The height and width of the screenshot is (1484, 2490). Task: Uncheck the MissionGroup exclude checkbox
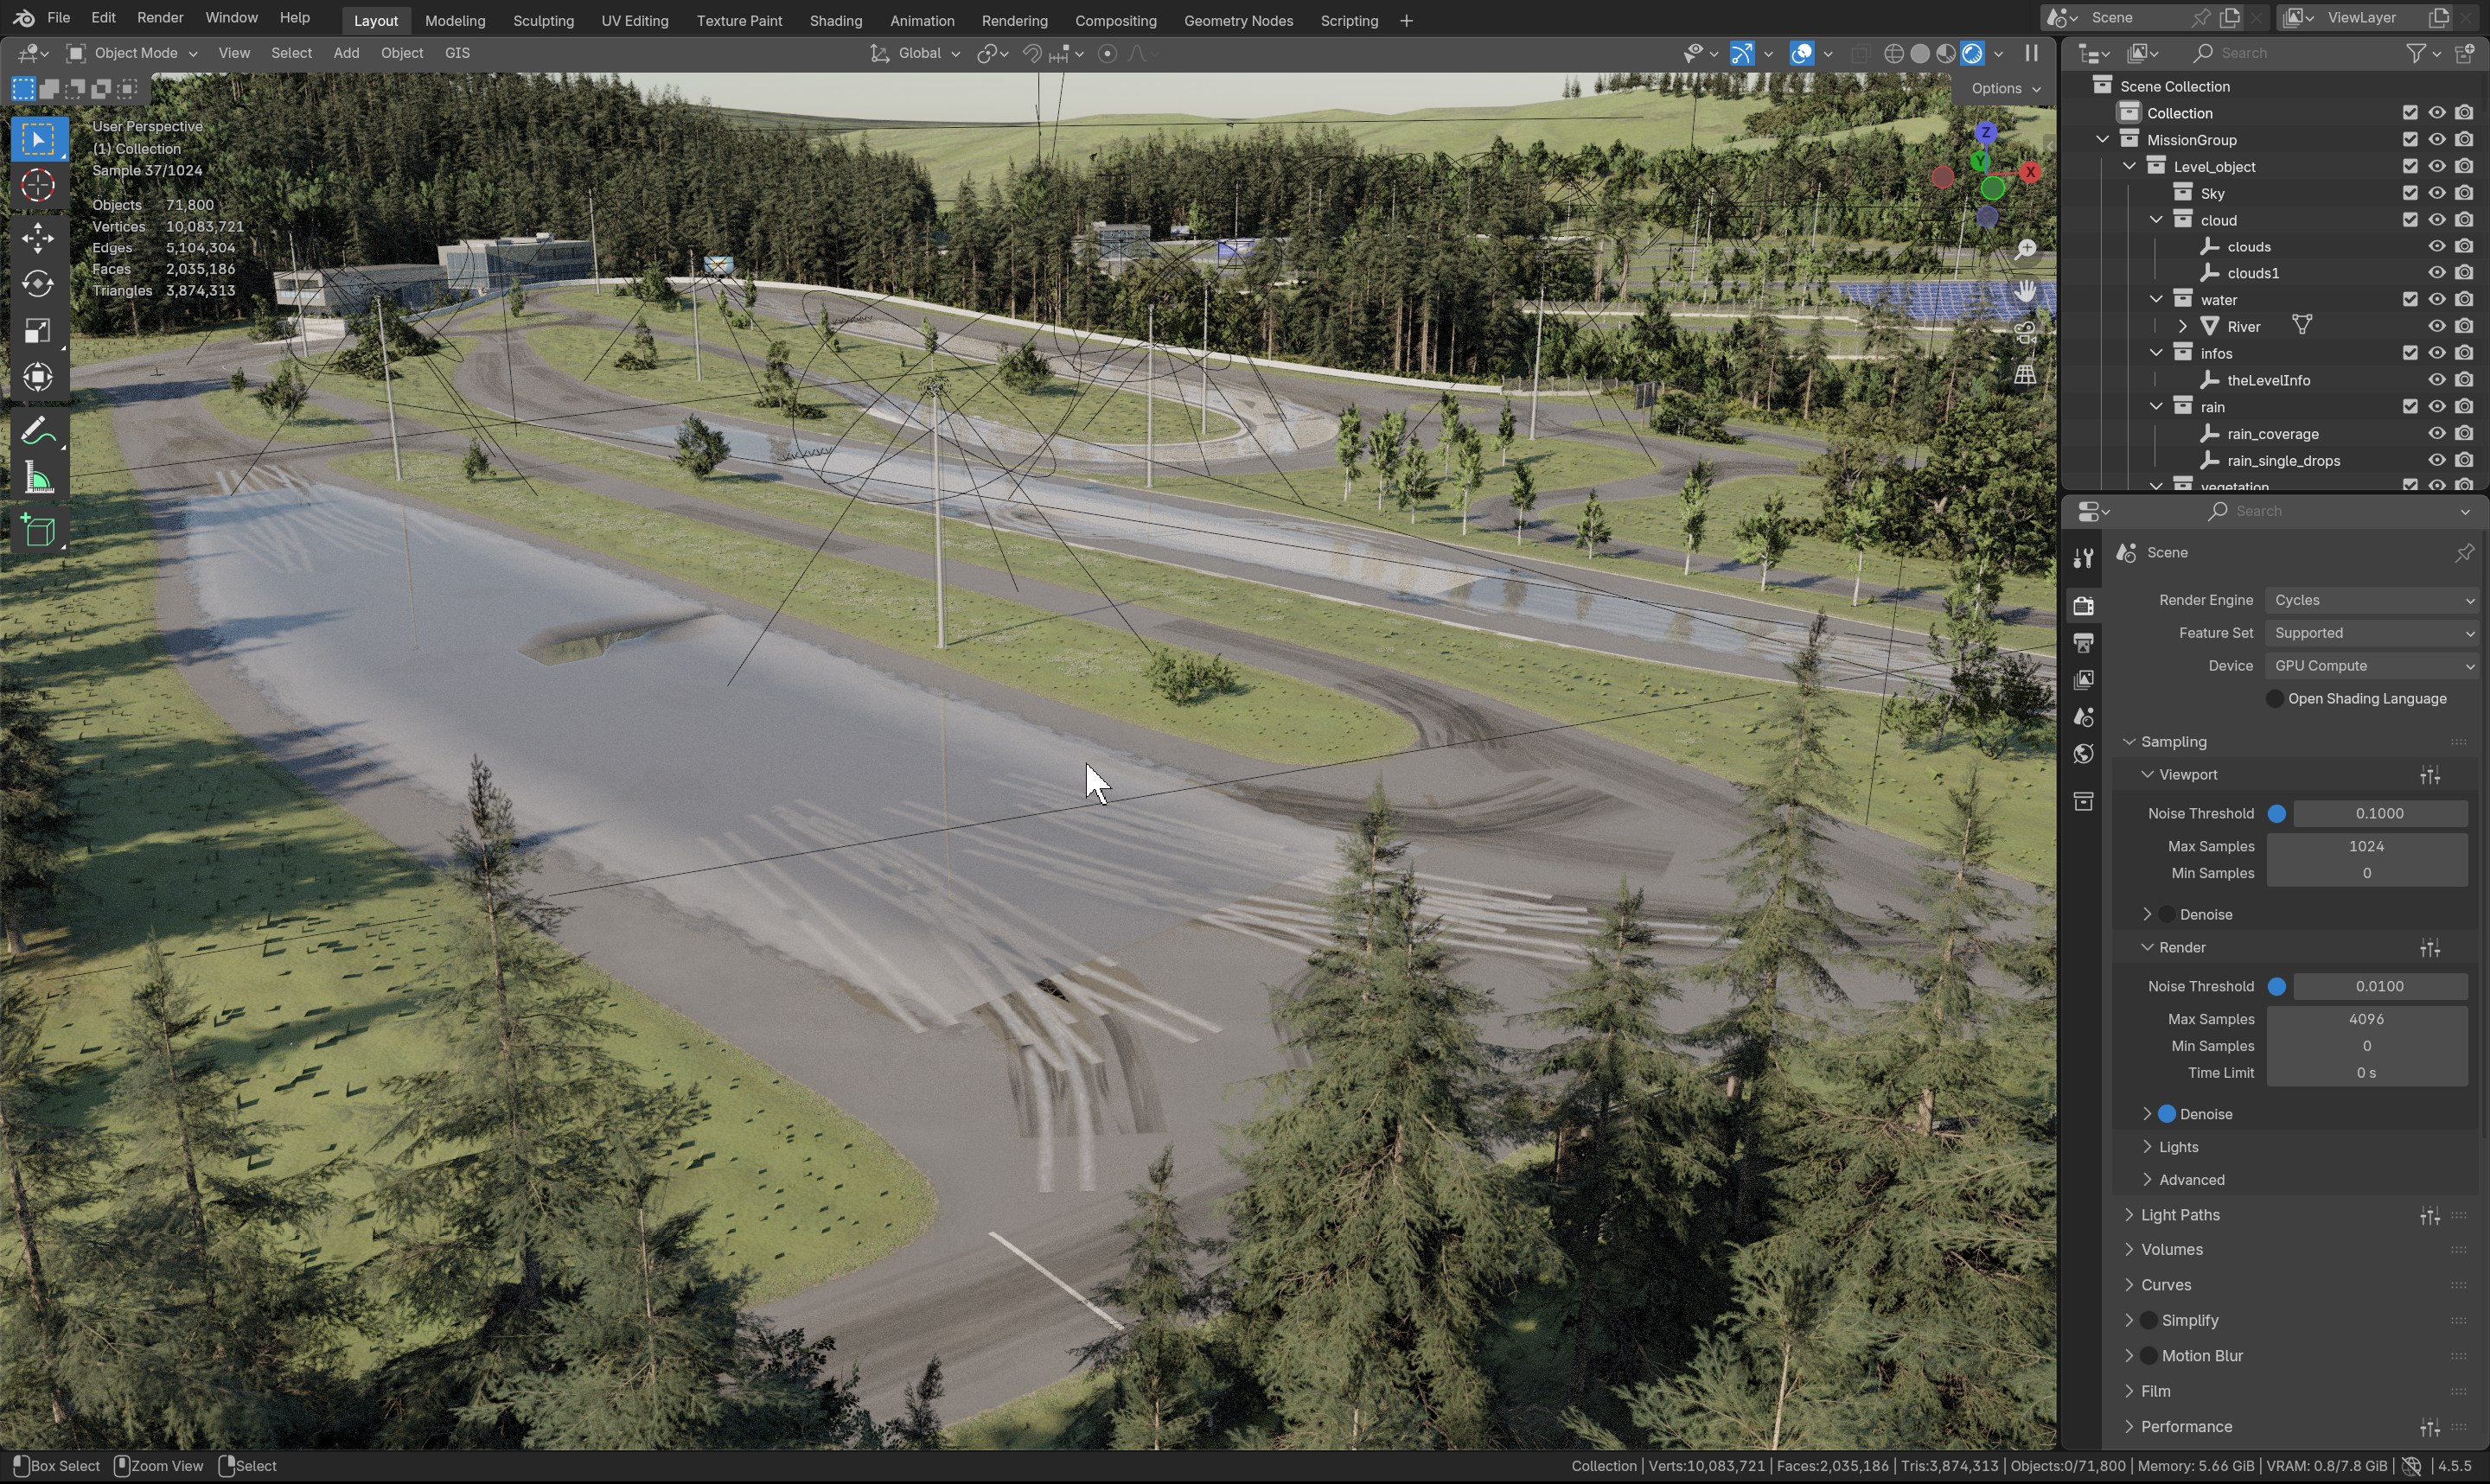coord(2409,140)
